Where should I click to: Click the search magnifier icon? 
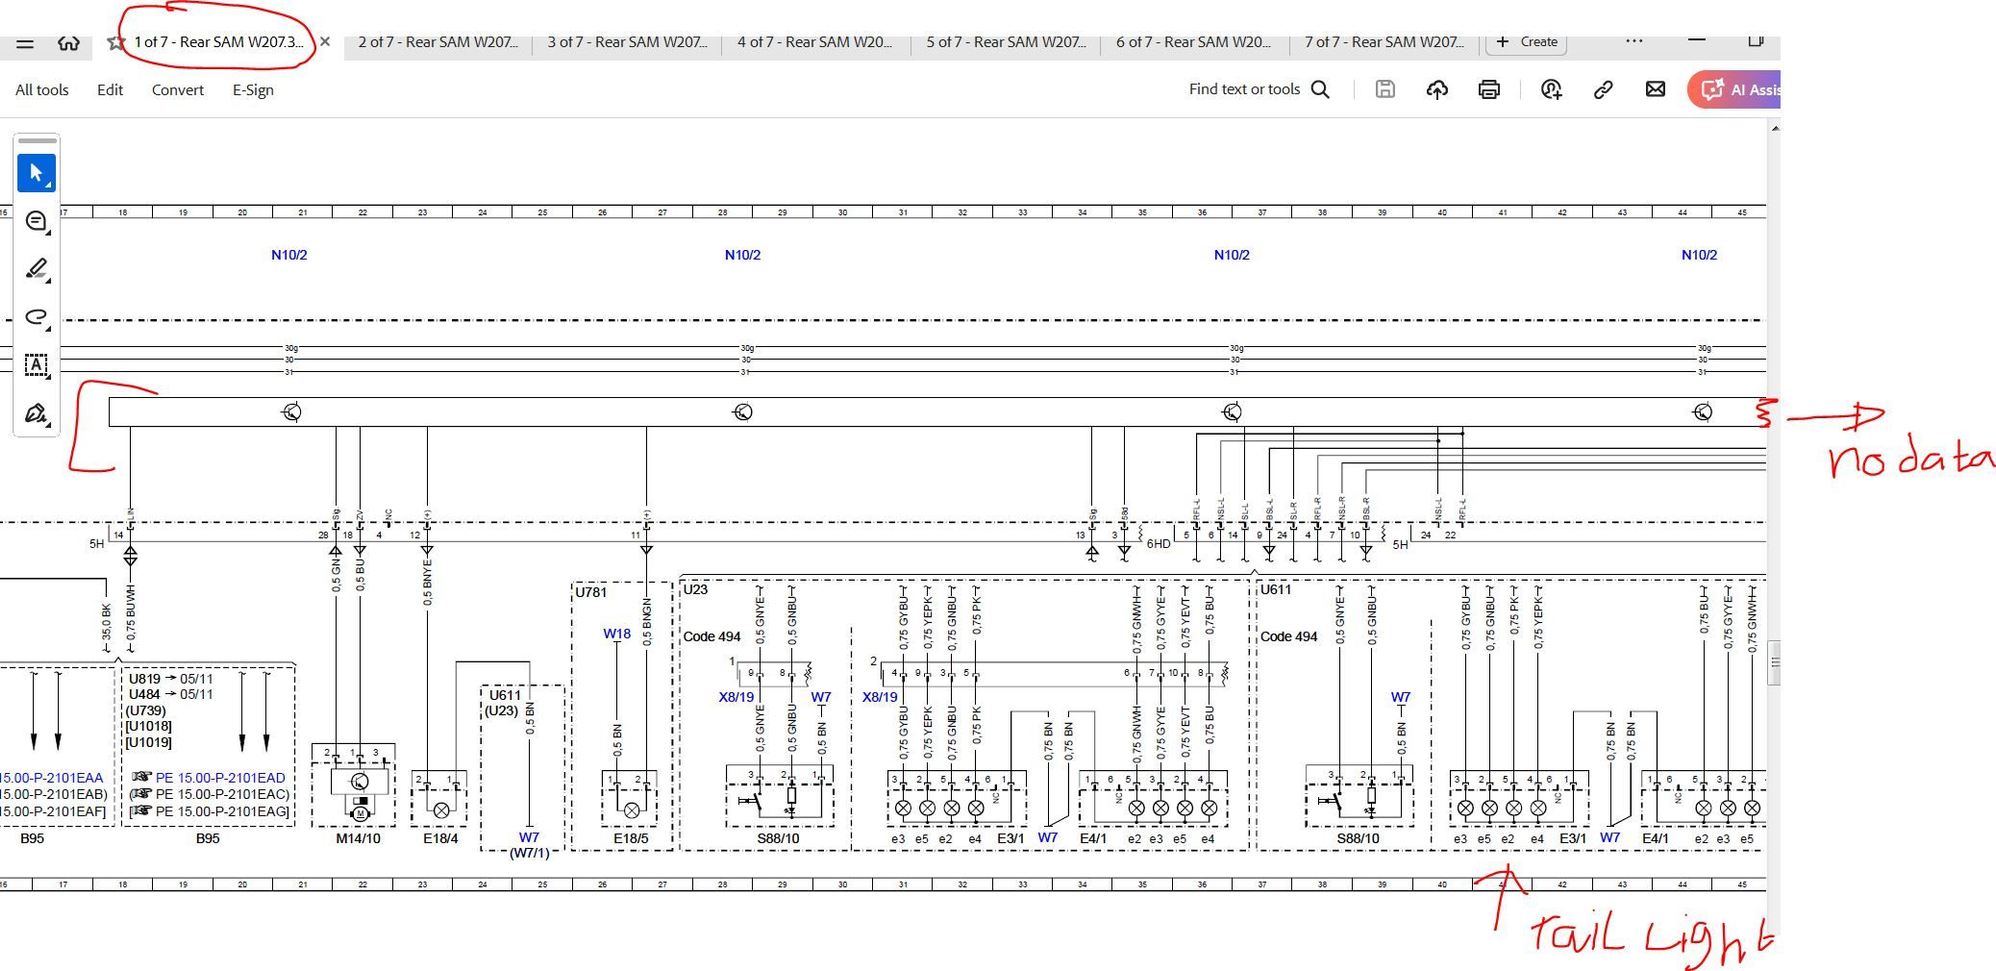1320,90
